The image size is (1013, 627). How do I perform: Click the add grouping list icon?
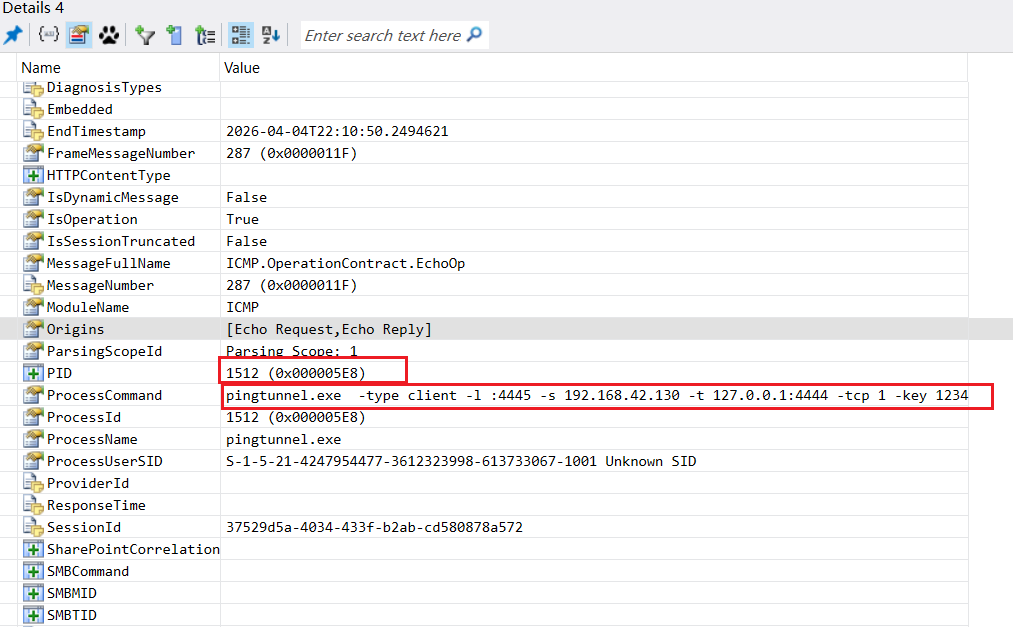tap(205, 35)
